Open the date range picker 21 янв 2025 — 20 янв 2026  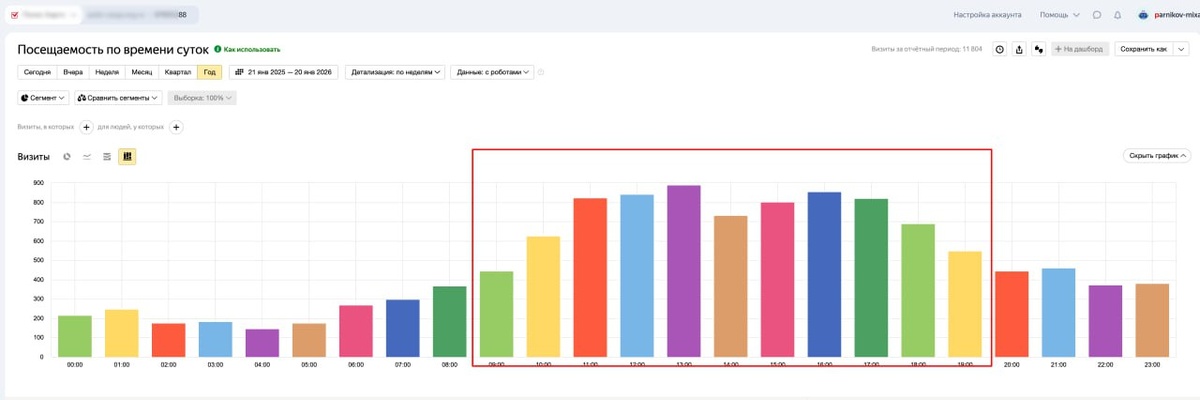coord(284,72)
